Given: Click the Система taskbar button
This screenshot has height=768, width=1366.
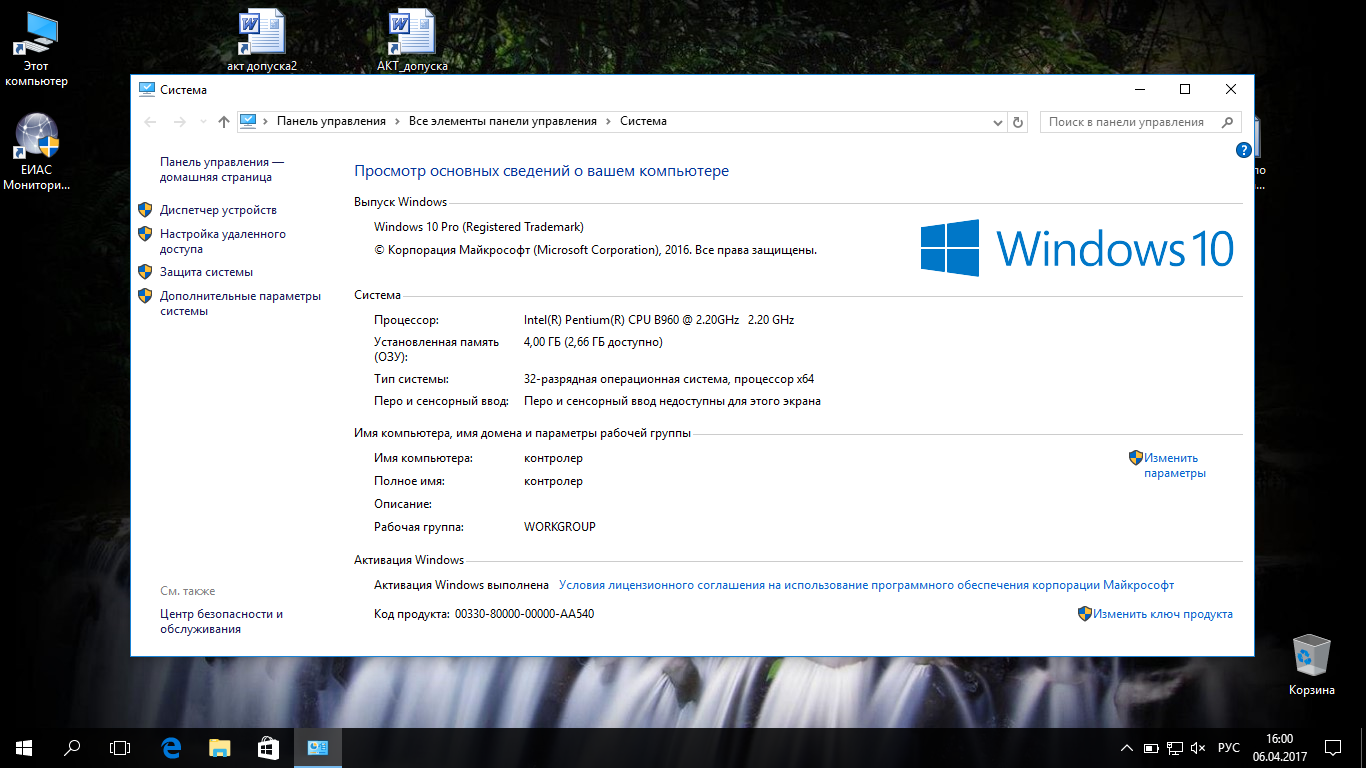Looking at the screenshot, I should tap(318, 747).
